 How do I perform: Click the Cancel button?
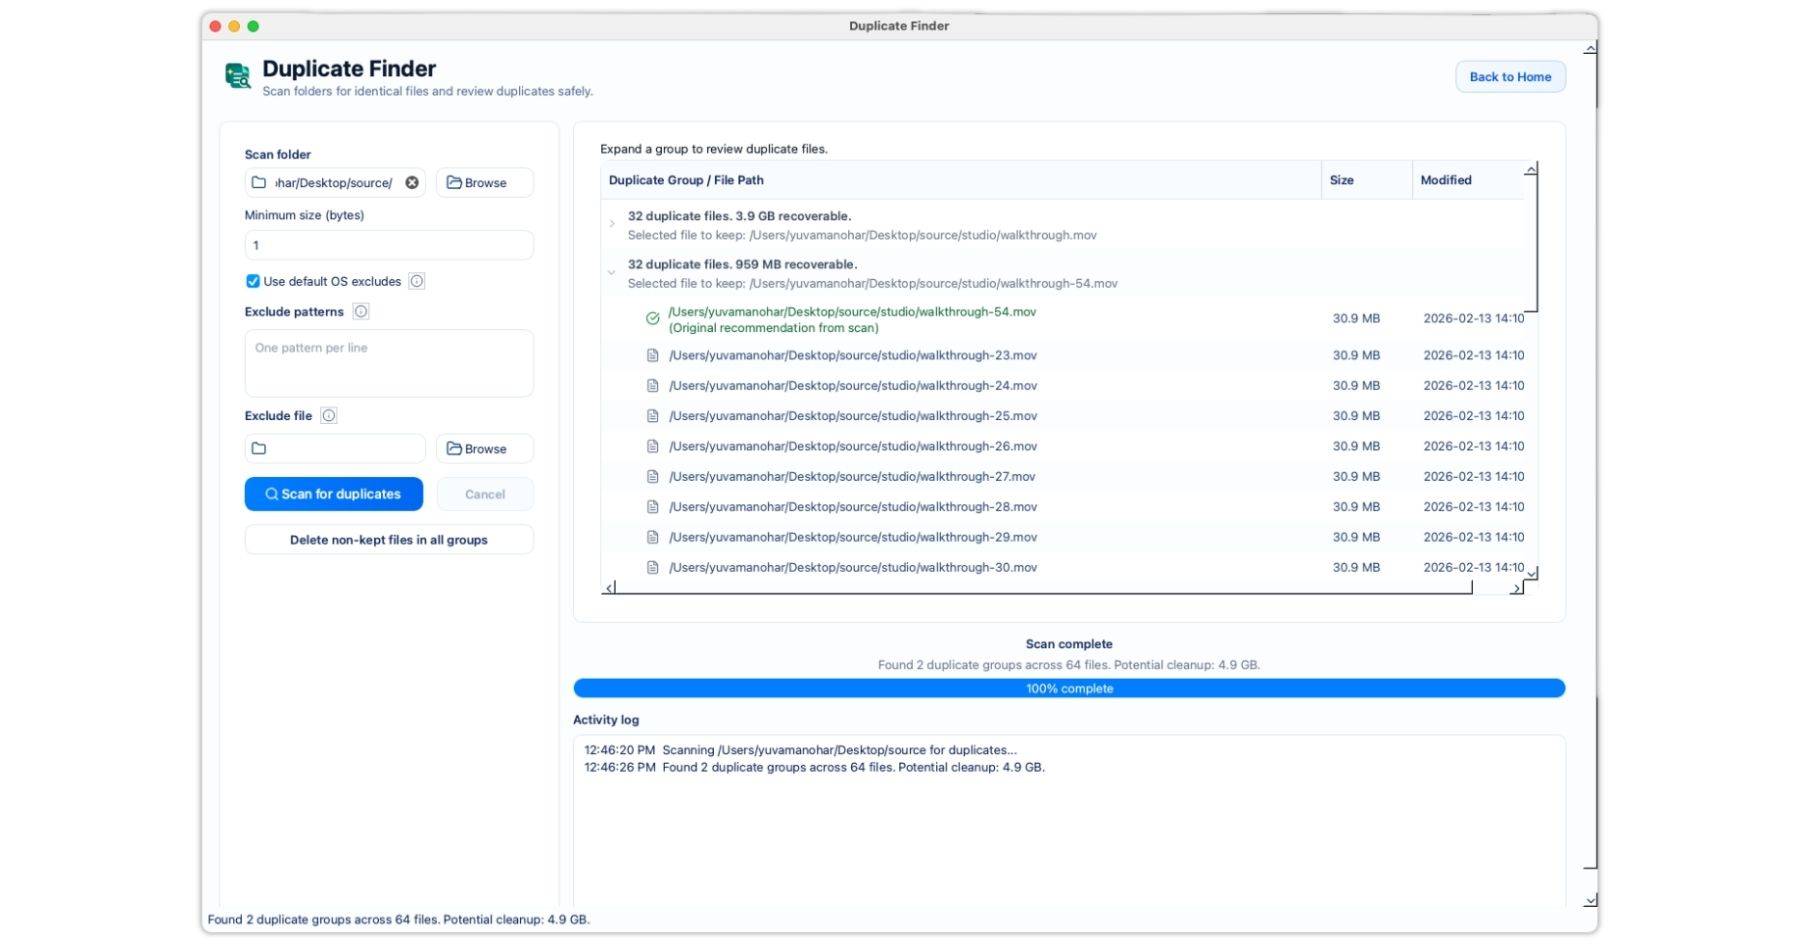pyautogui.click(x=485, y=494)
